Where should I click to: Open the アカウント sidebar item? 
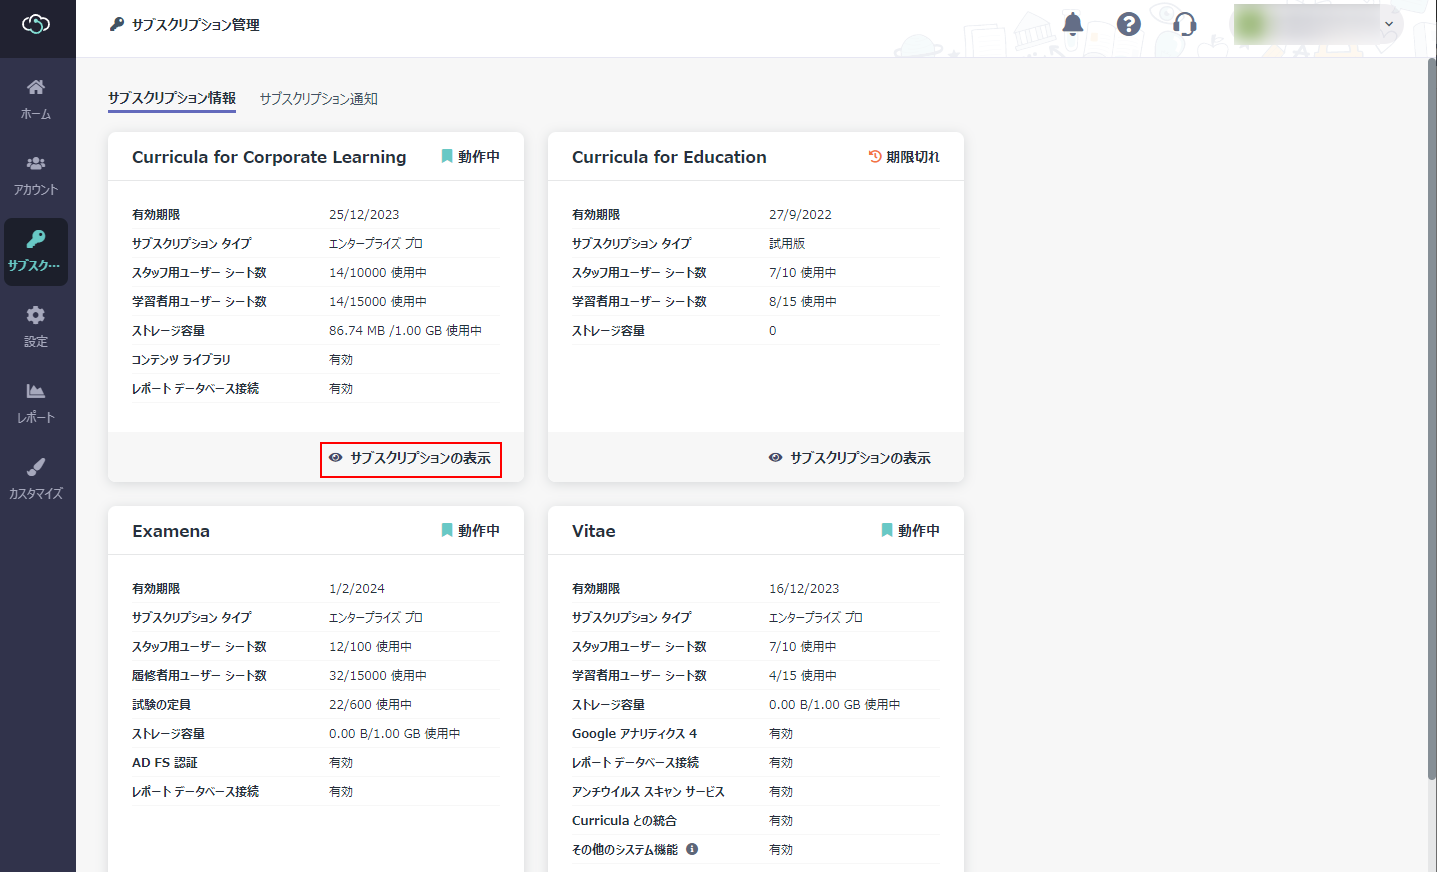[x=36, y=175]
